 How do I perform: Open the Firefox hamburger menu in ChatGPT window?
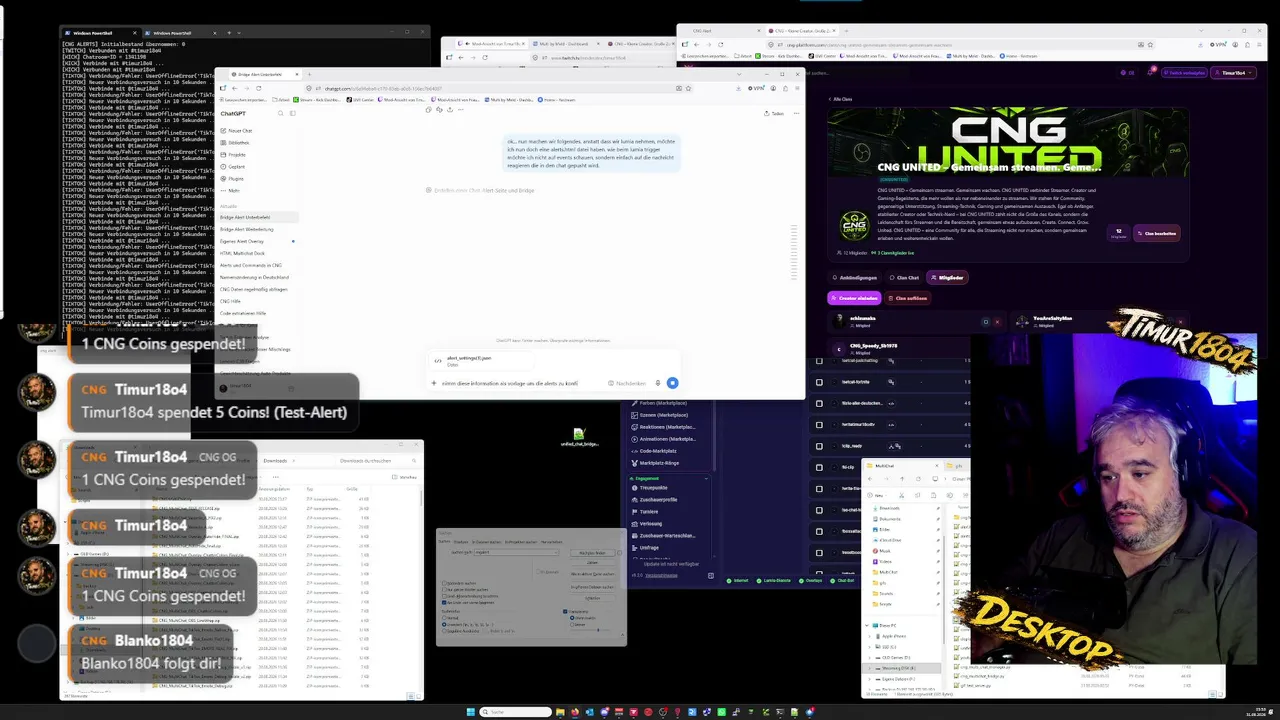(x=797, y=88)
